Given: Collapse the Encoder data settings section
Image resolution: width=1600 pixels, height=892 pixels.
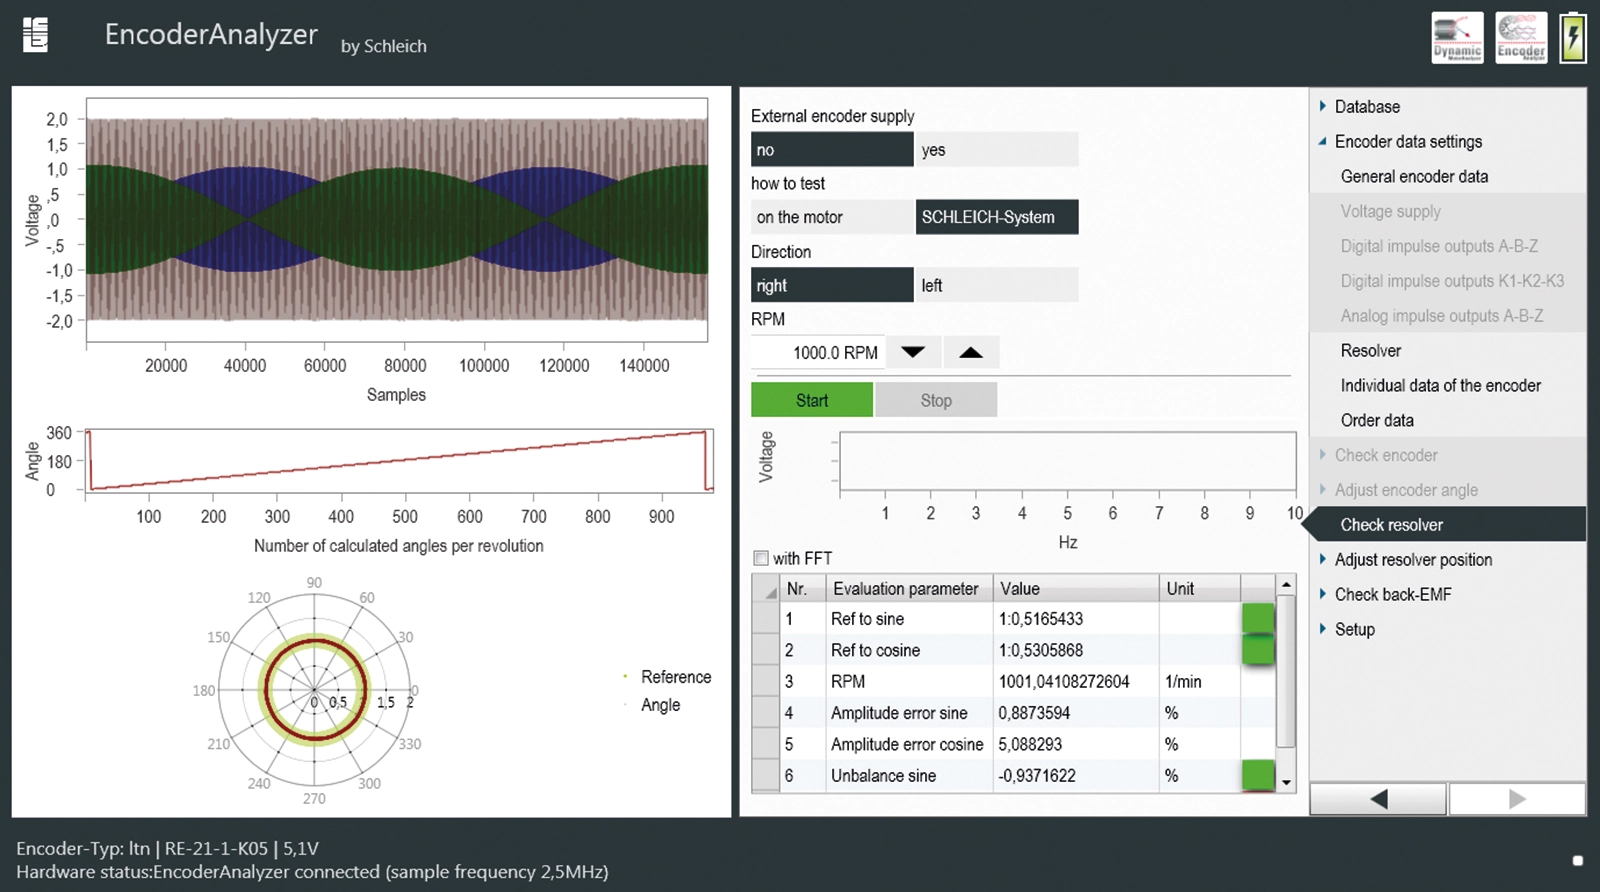Looking at the screenshot, I should pyautogui.click(x=1407, y=142).
